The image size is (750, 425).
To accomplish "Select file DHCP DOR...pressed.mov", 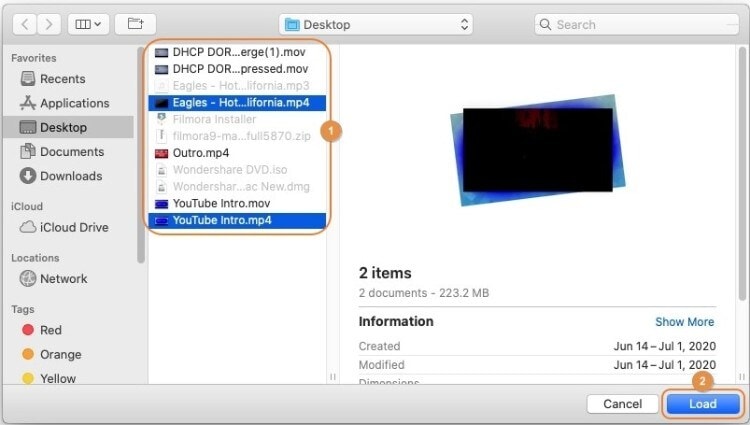I will click(x=237, y=69).
